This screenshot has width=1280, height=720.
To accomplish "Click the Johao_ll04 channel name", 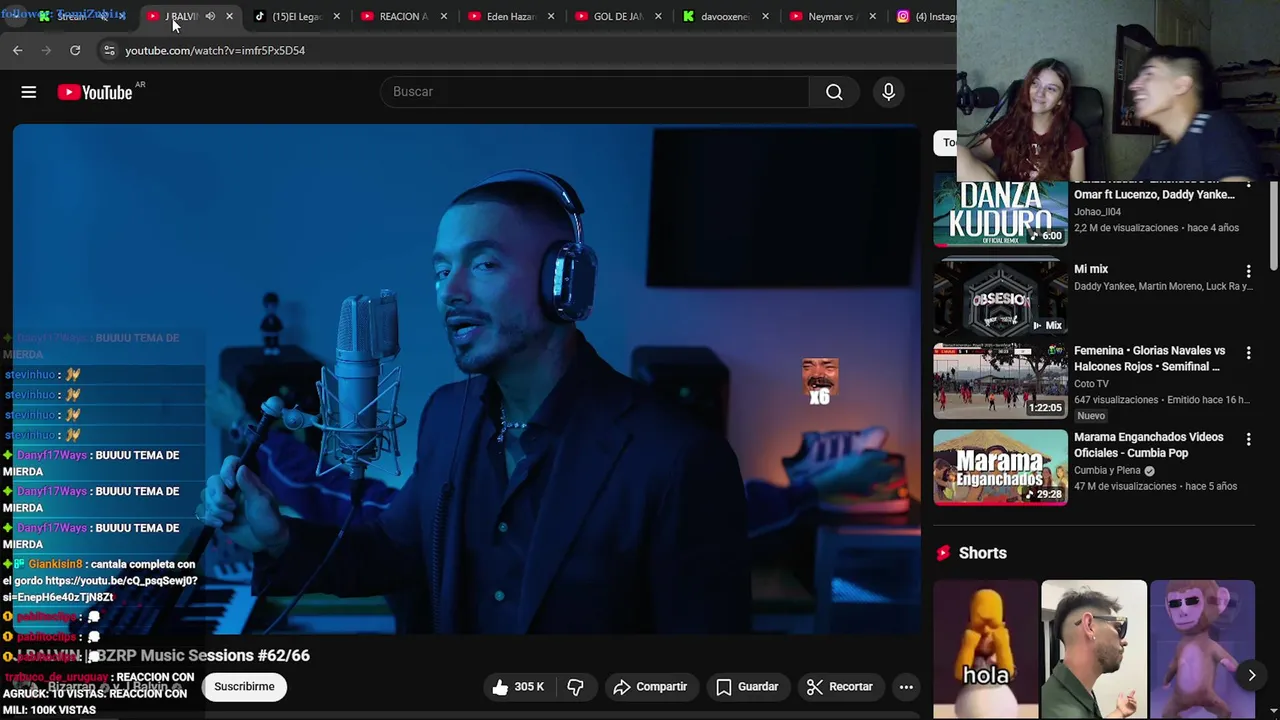I will pyautogui.click(x=1097, y=212).
